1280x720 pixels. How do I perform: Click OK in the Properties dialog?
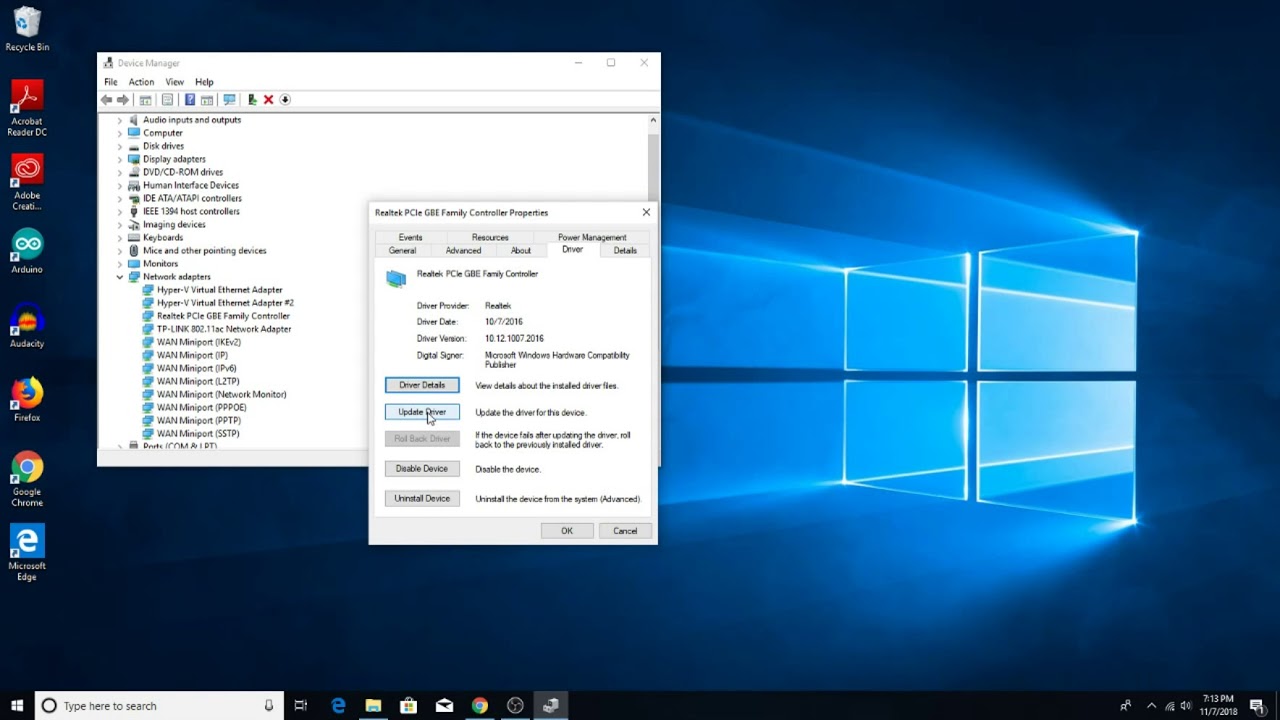(x=567, y=531)
